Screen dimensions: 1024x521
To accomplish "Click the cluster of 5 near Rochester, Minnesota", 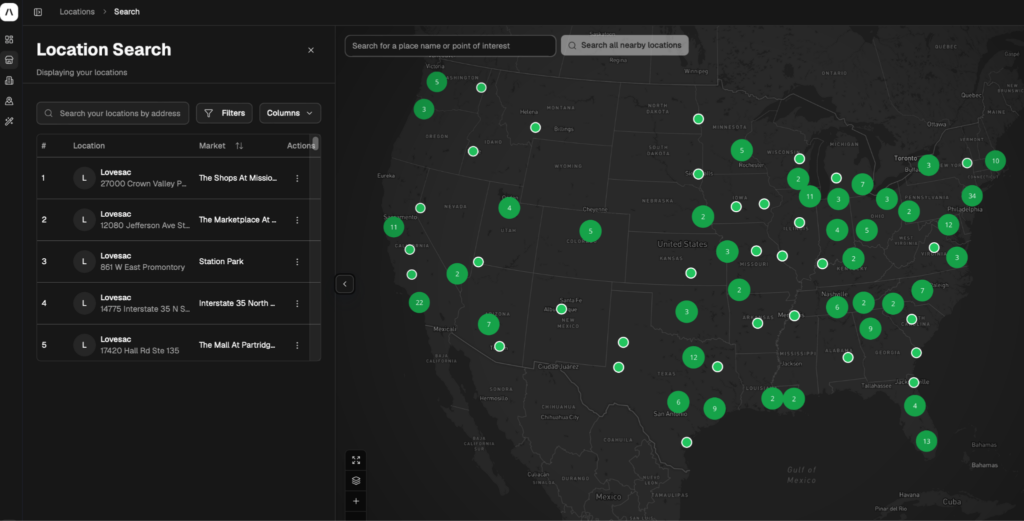I will 741,151.
